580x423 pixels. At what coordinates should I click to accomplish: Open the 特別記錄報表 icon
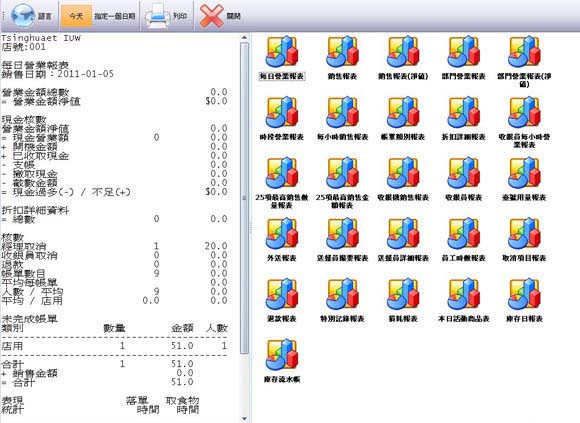pos(342,300)
